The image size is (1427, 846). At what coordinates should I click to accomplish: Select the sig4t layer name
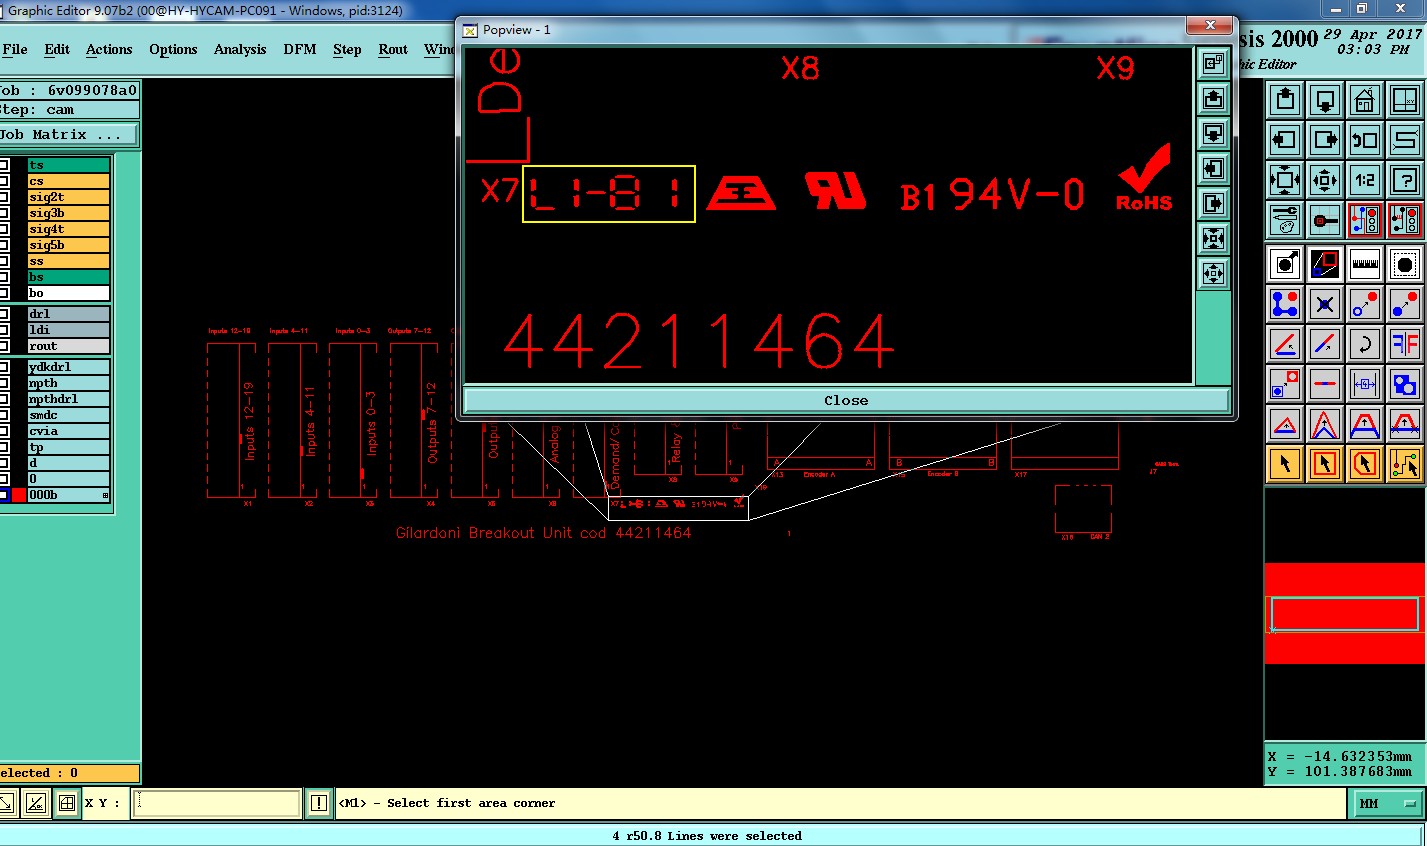tap(68, 229)
